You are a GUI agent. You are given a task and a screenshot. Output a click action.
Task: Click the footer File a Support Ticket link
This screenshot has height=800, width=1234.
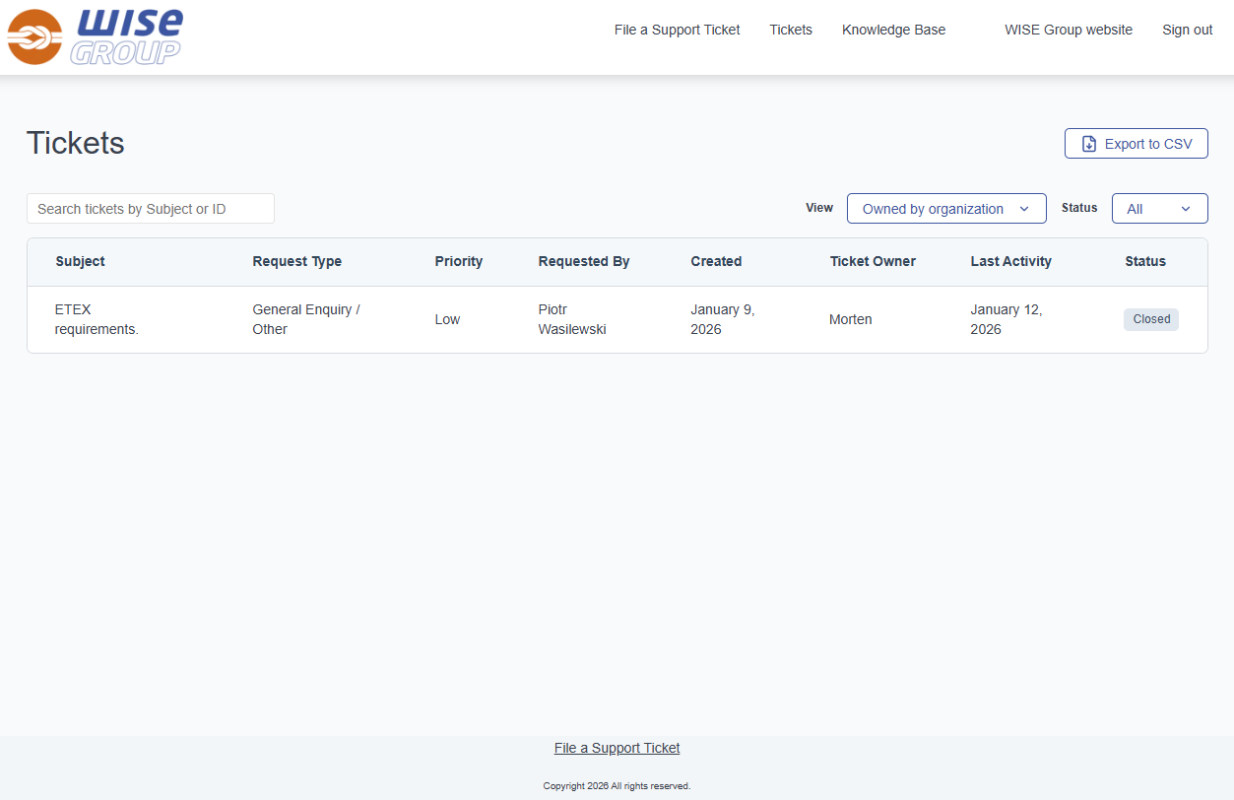click(x=616, y=747)
